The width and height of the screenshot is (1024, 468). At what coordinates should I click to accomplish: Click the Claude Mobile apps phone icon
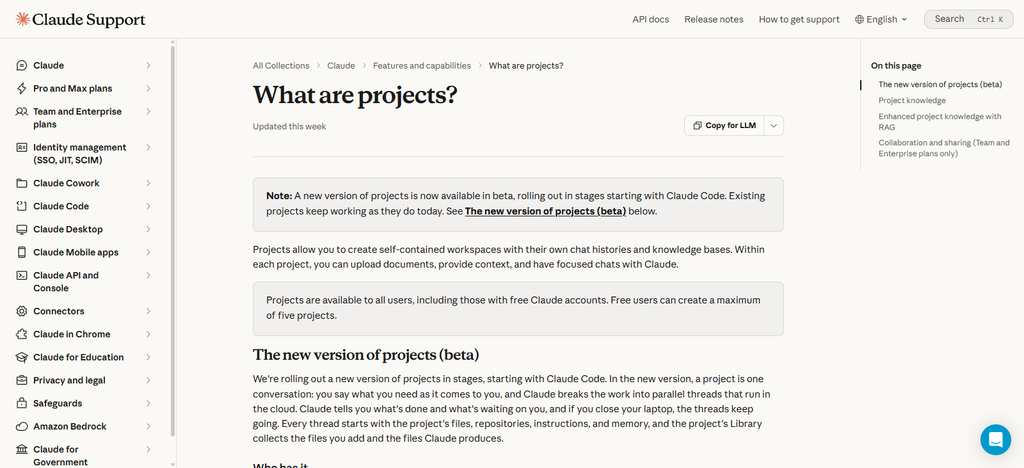tap(22, 253)
